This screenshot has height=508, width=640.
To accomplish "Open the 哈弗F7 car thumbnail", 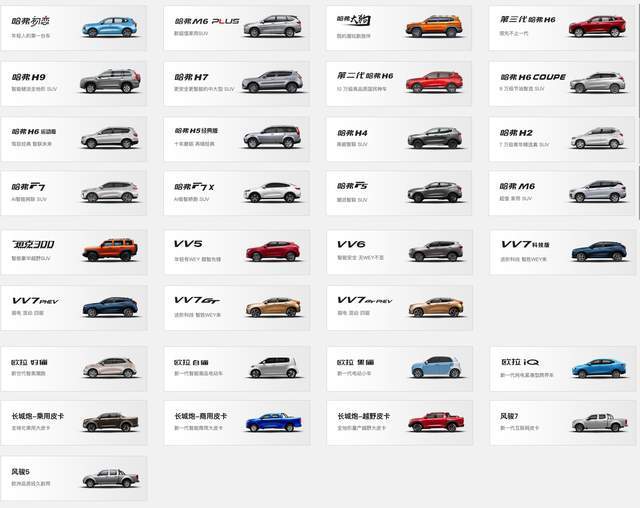I will (110, 192).
